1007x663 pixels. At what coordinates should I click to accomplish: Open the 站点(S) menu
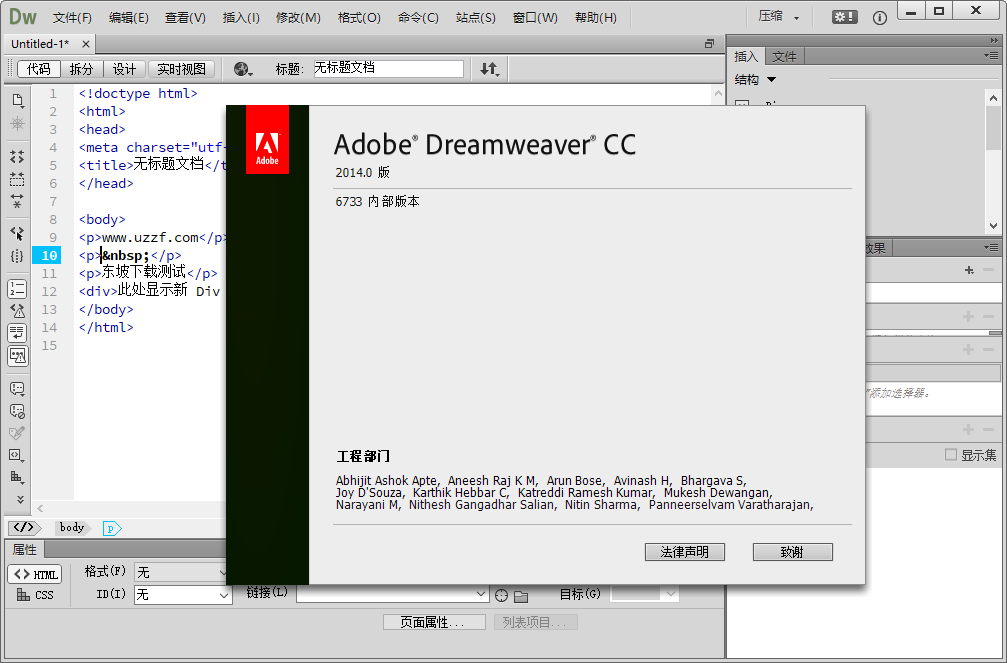(475, 17)
